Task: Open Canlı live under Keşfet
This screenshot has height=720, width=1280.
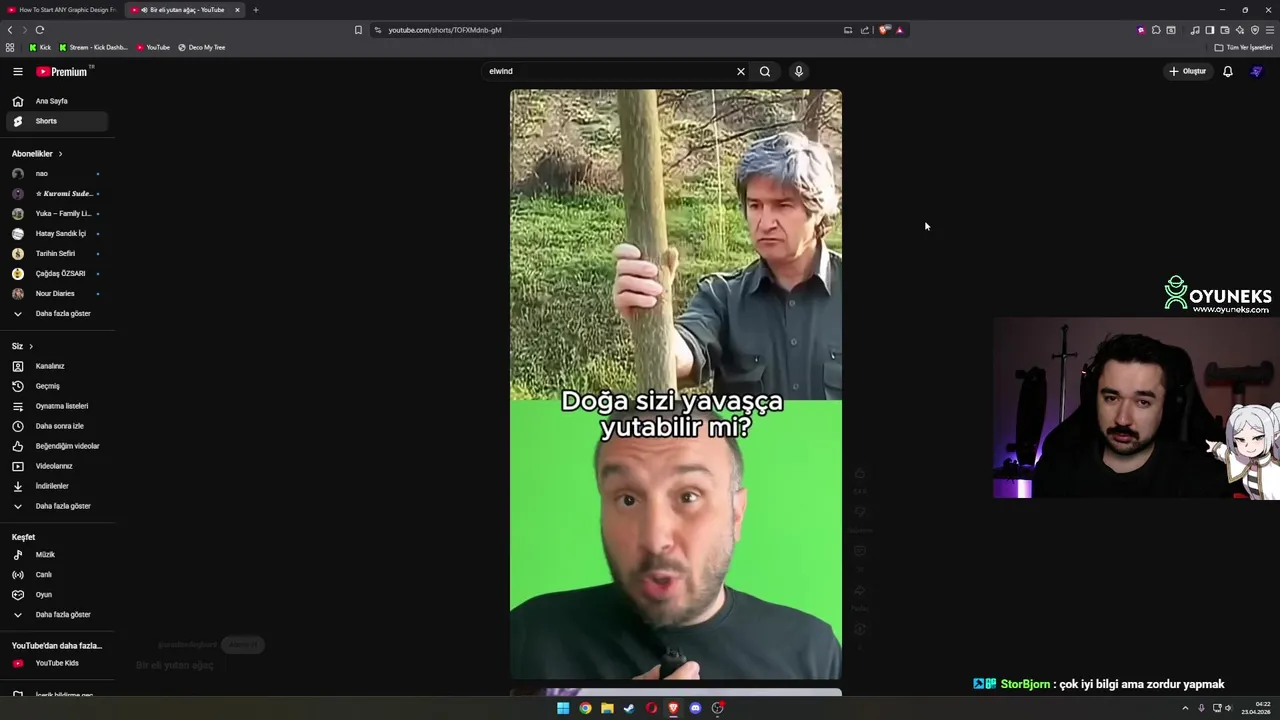Action: 57,574
